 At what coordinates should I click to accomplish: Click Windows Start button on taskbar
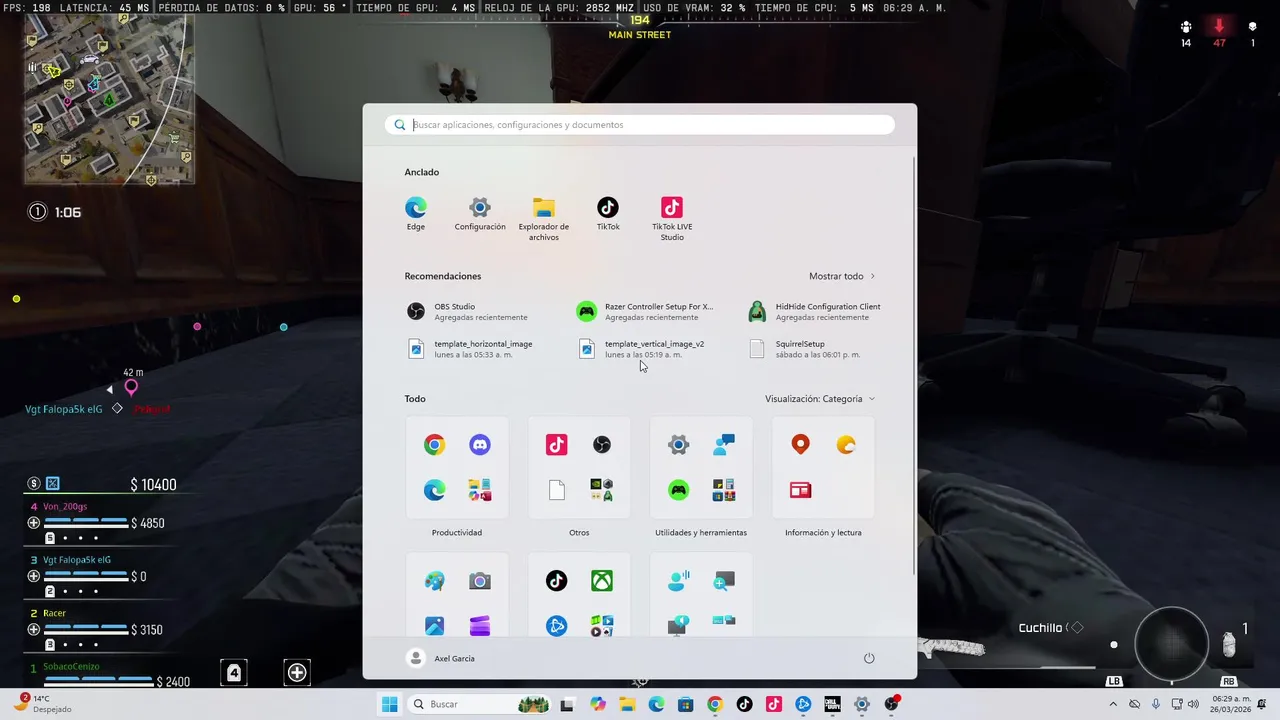pyautogui.click(x=389, y=704)
